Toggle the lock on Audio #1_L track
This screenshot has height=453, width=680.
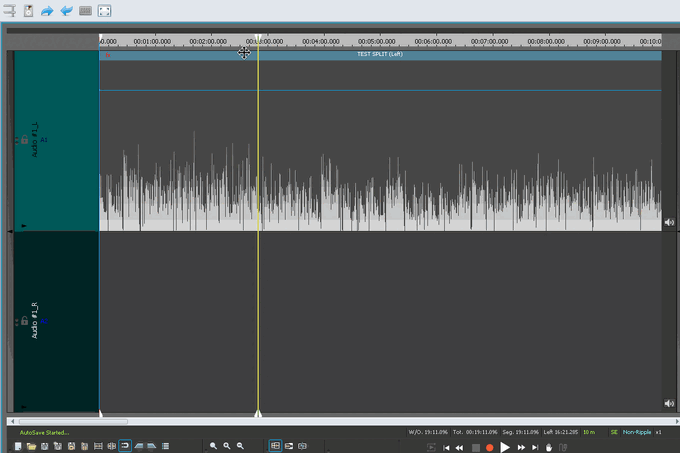(24, 140)
